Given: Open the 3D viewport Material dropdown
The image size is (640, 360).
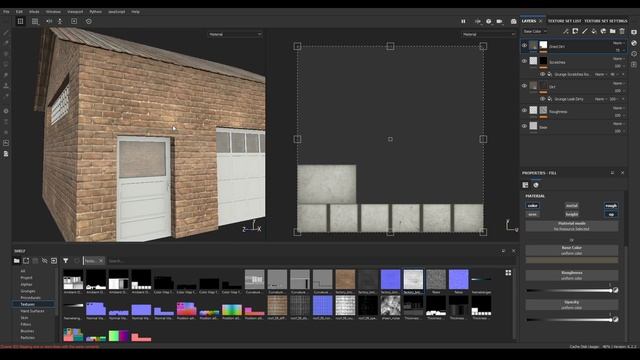Looking at the screenshot, I should (235, 34).
